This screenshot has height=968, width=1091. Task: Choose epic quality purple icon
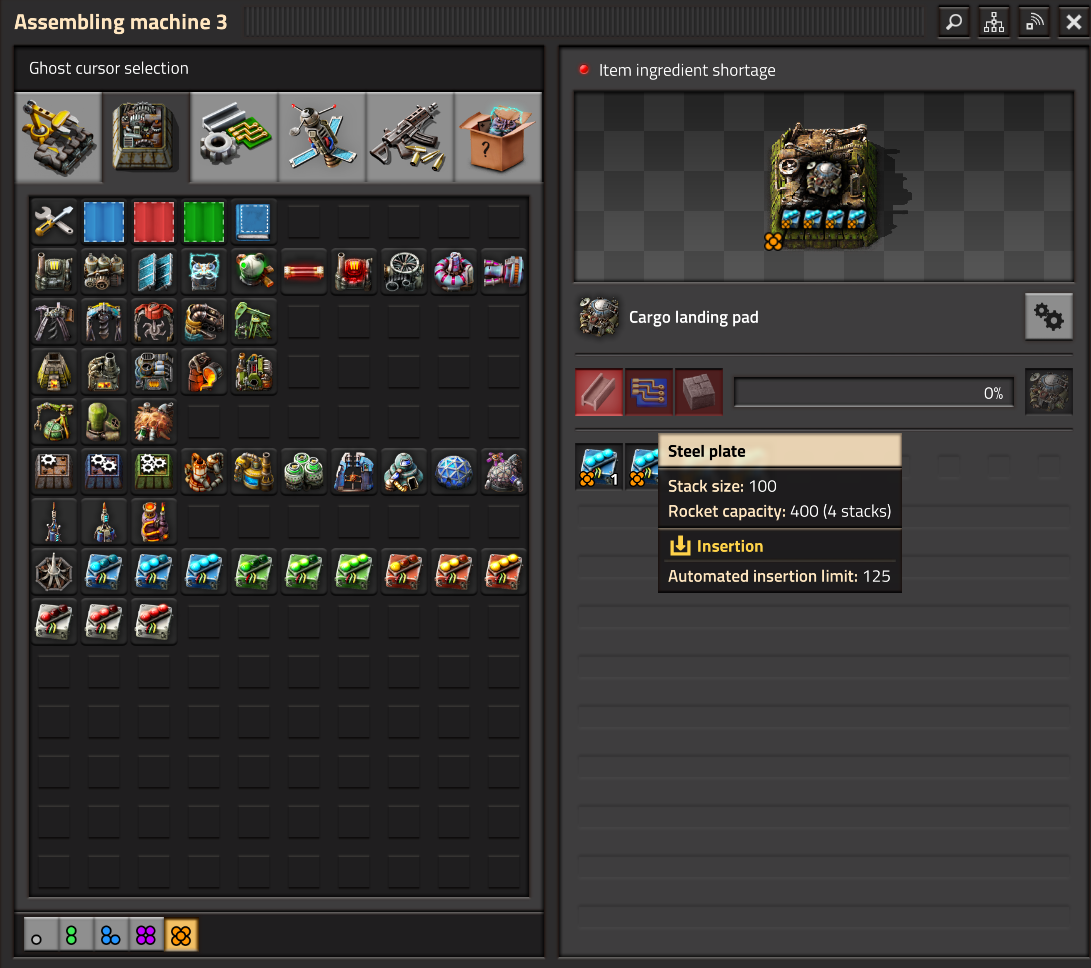coord(146,935)
